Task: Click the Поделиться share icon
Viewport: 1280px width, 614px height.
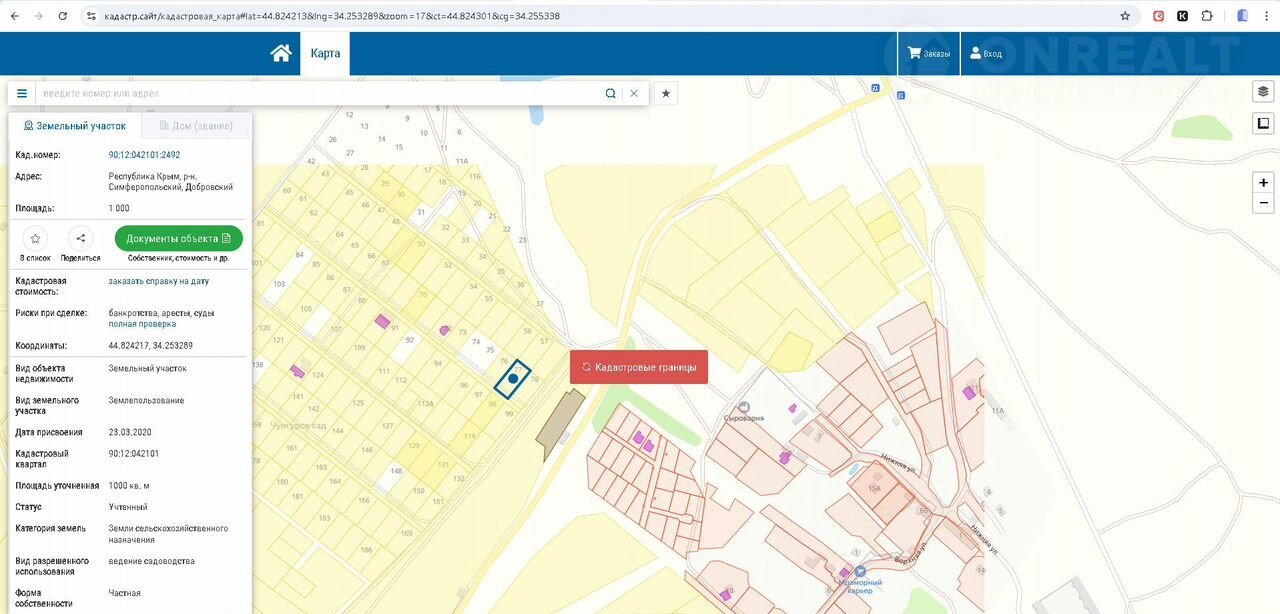Action: [81, 239]
